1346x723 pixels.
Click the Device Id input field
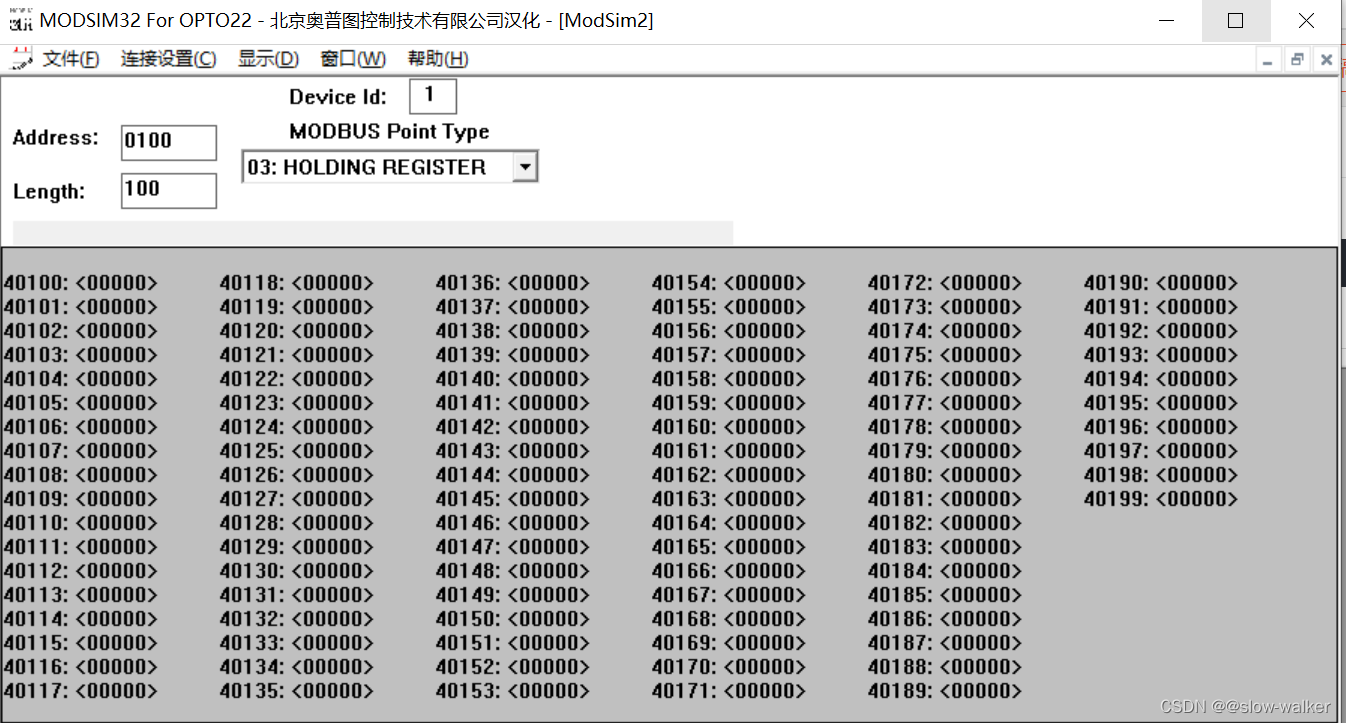tap(431, 95)
